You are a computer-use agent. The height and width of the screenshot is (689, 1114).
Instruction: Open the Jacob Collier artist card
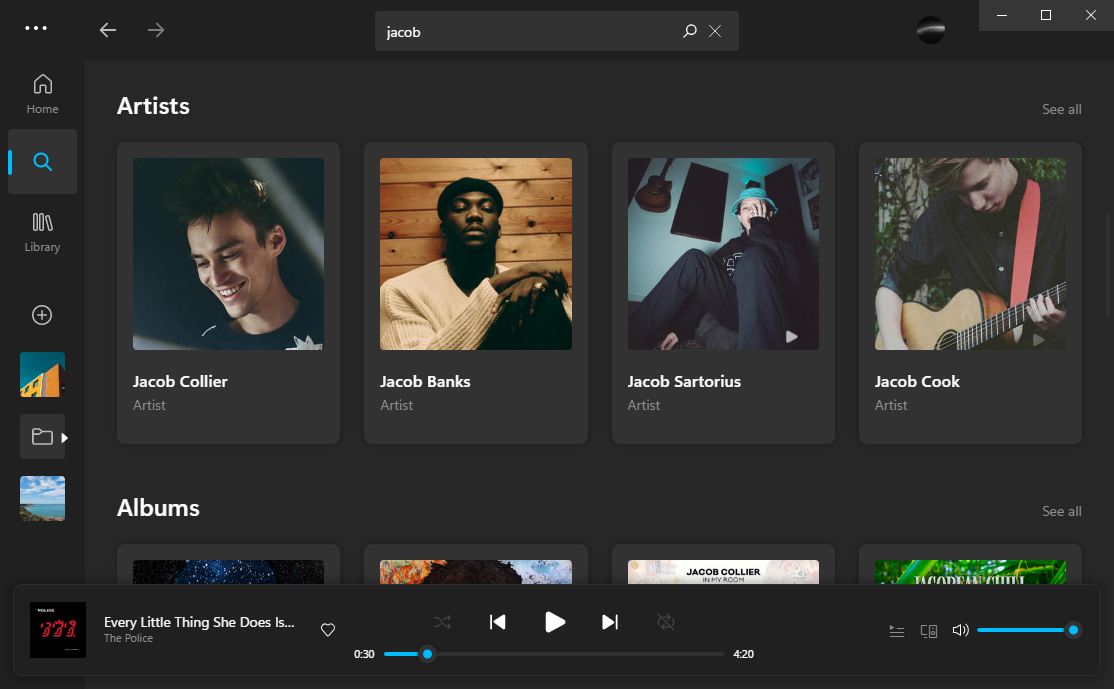click(x=228, y=293)
